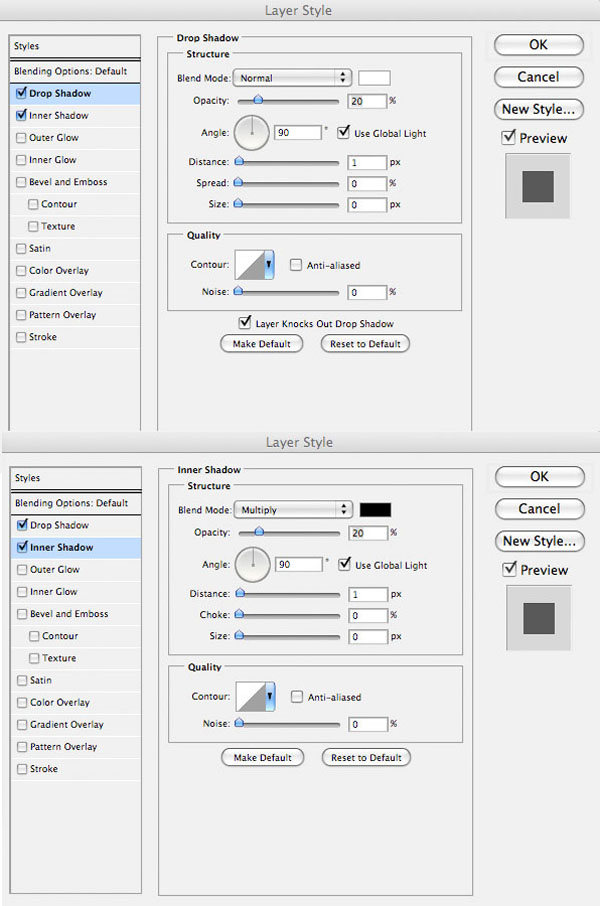Open Blend Mode dropdown set to Multiply

coord(293,509)
